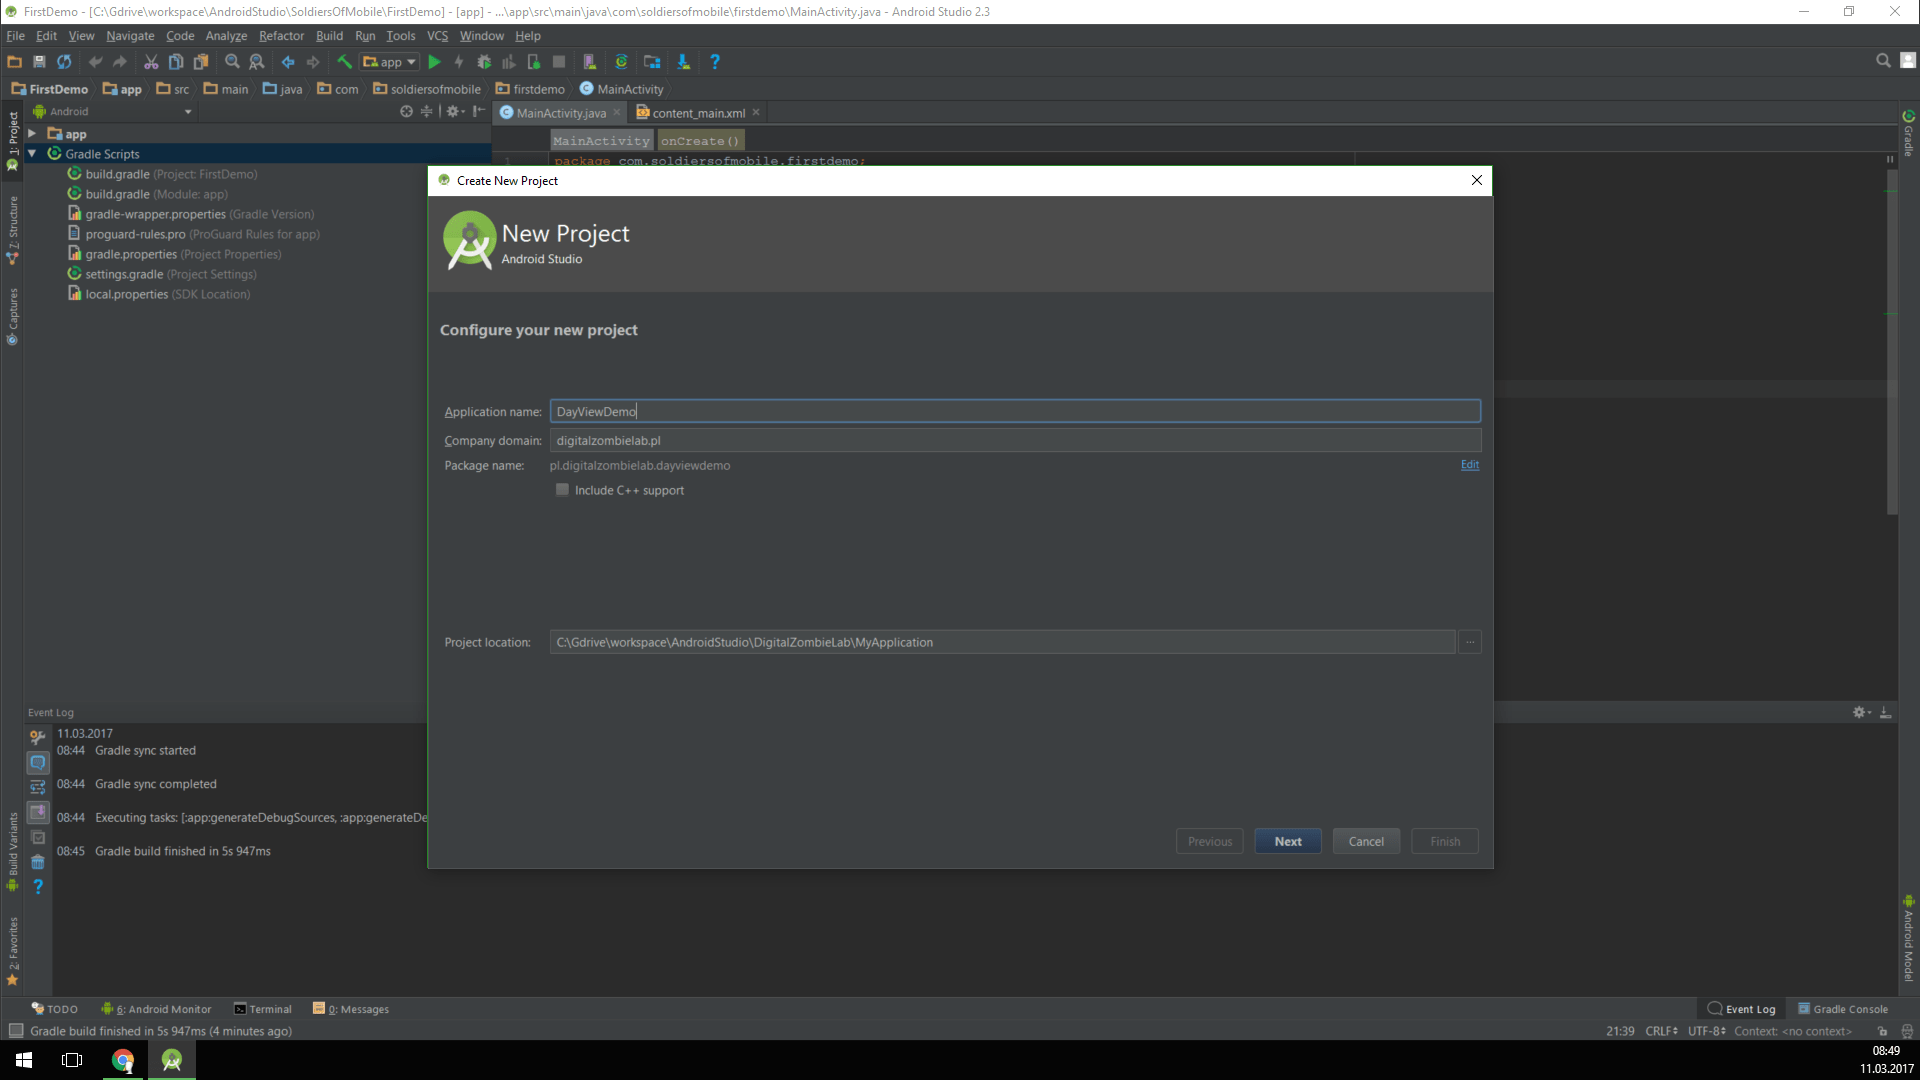This screenshot has width=1920, height=1080.
Task: Click the Help question mark in toolbar
Action: (714, 62)
